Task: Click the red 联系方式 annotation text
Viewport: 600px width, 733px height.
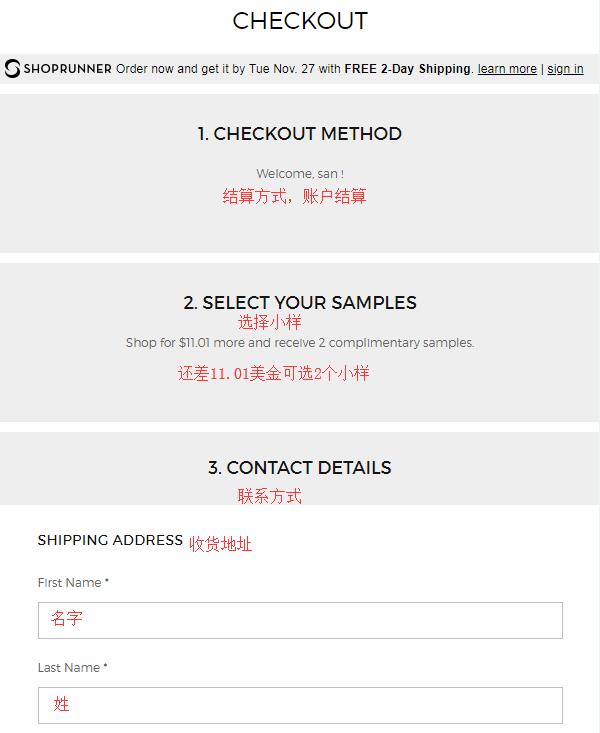Action: point(269,496)
